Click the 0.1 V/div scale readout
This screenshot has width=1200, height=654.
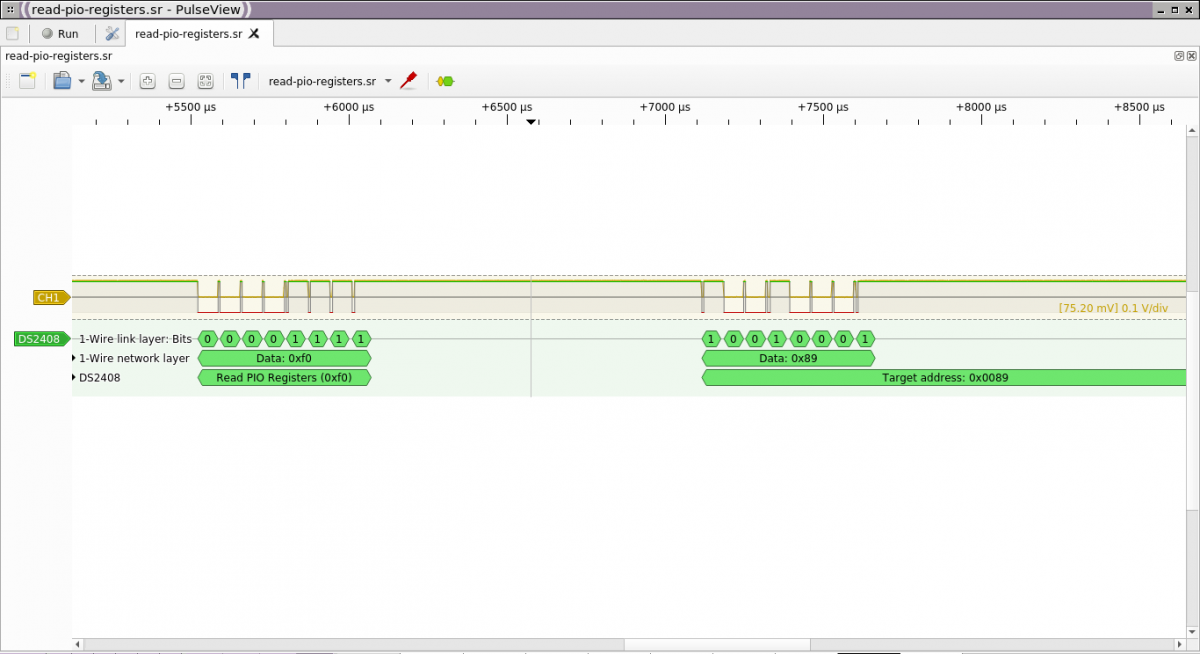[1145, 308]
